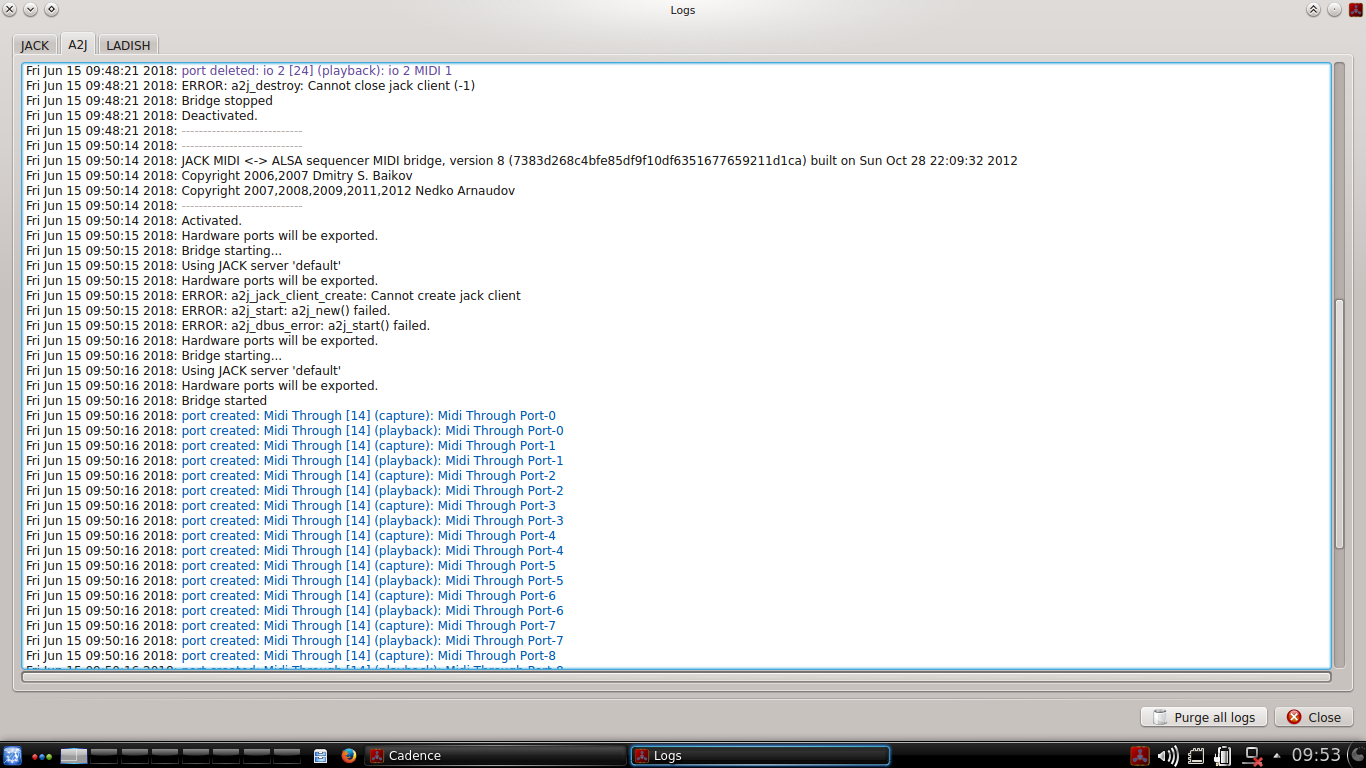
Task: Click the '(capture): Midi Through Port-4' line
Action: click(291, 536)
